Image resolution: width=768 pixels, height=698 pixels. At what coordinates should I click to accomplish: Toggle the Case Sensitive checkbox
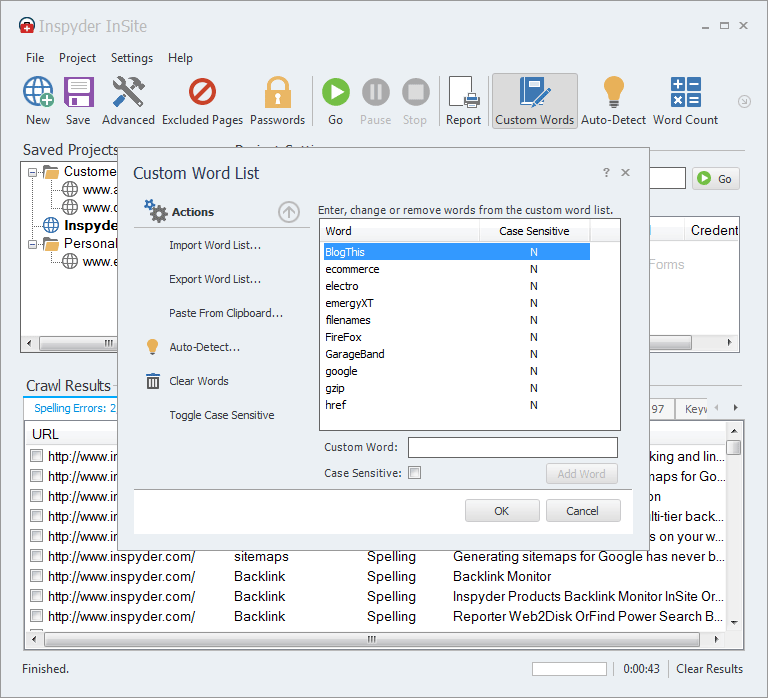pos(414,473)
